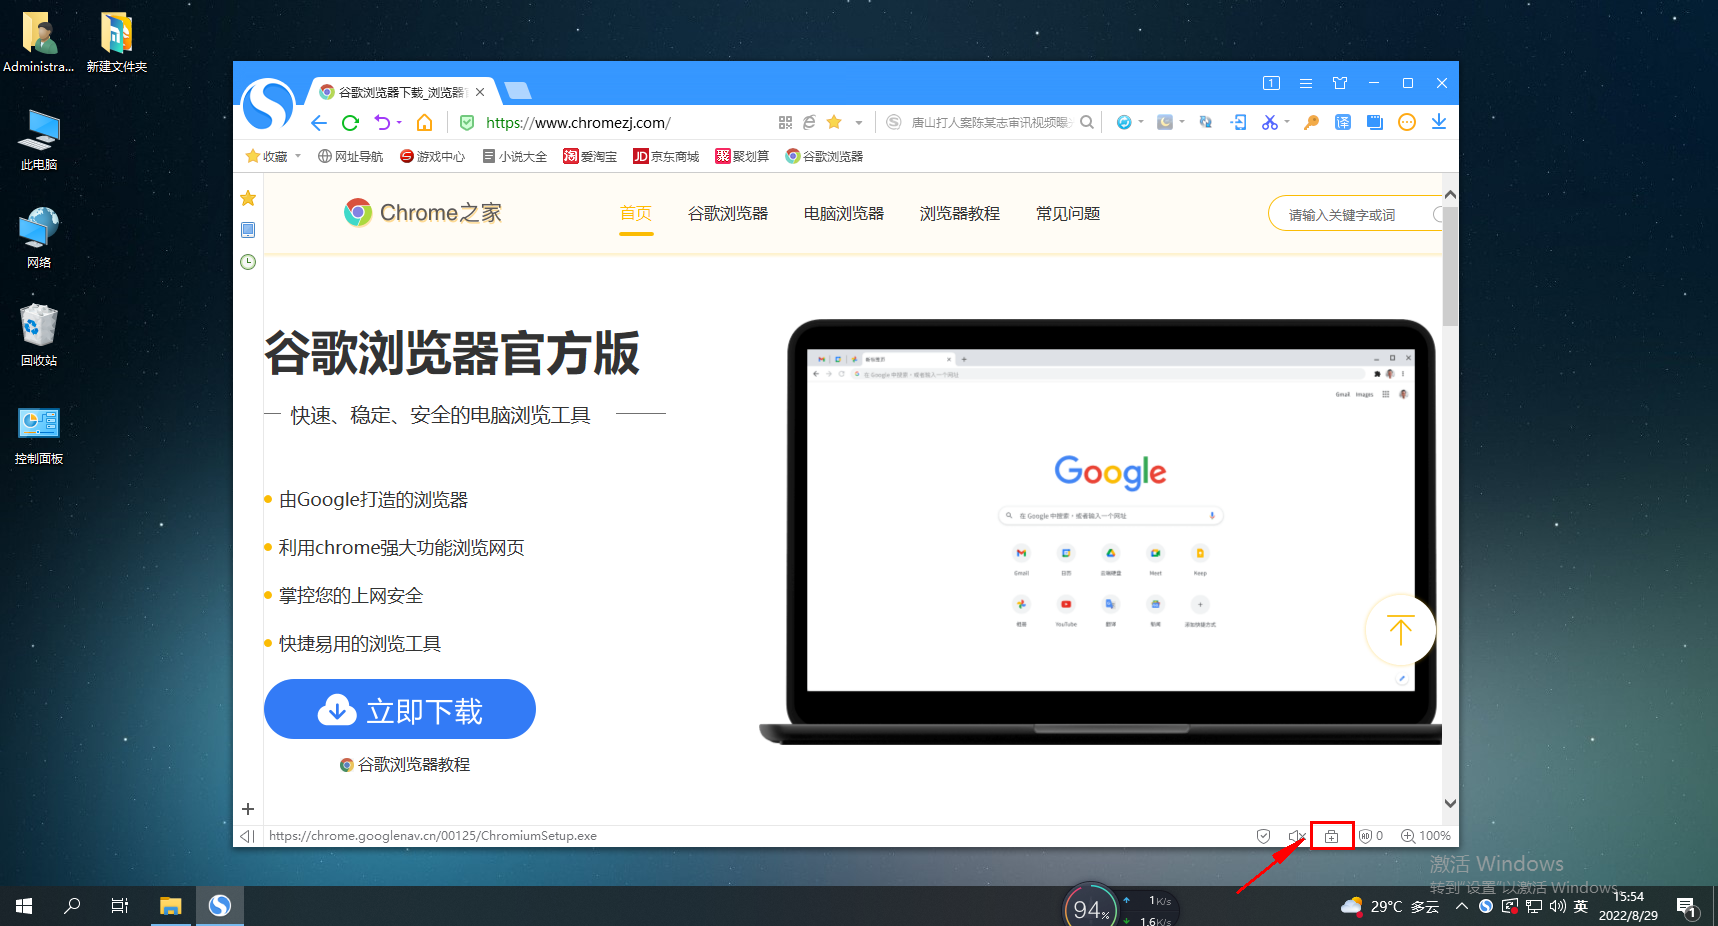Expand the accelerator globe dropdown arrow
The image size is (1718, 926).
(1141, 122)
